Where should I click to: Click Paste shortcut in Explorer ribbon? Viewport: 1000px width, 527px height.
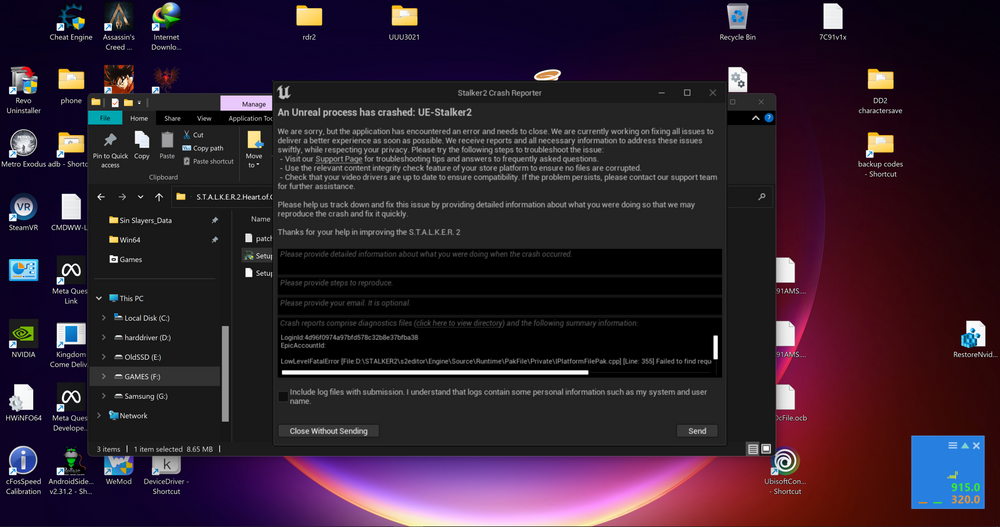209,161
